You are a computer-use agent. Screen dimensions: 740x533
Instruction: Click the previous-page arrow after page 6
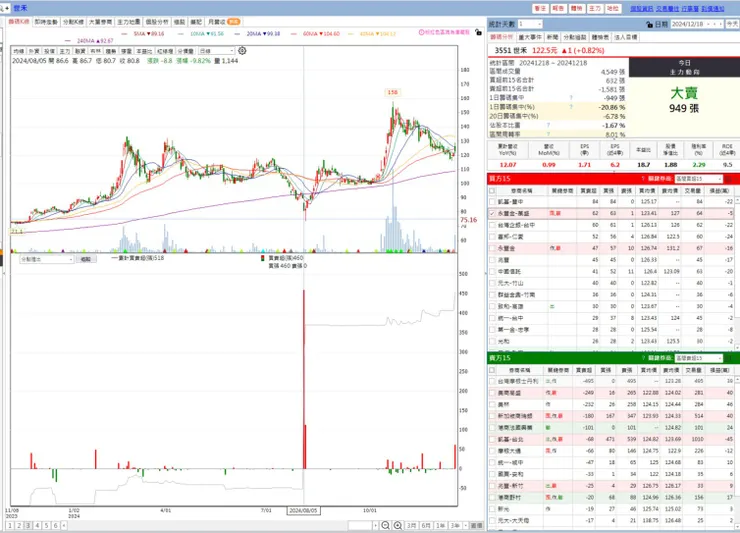64,525
